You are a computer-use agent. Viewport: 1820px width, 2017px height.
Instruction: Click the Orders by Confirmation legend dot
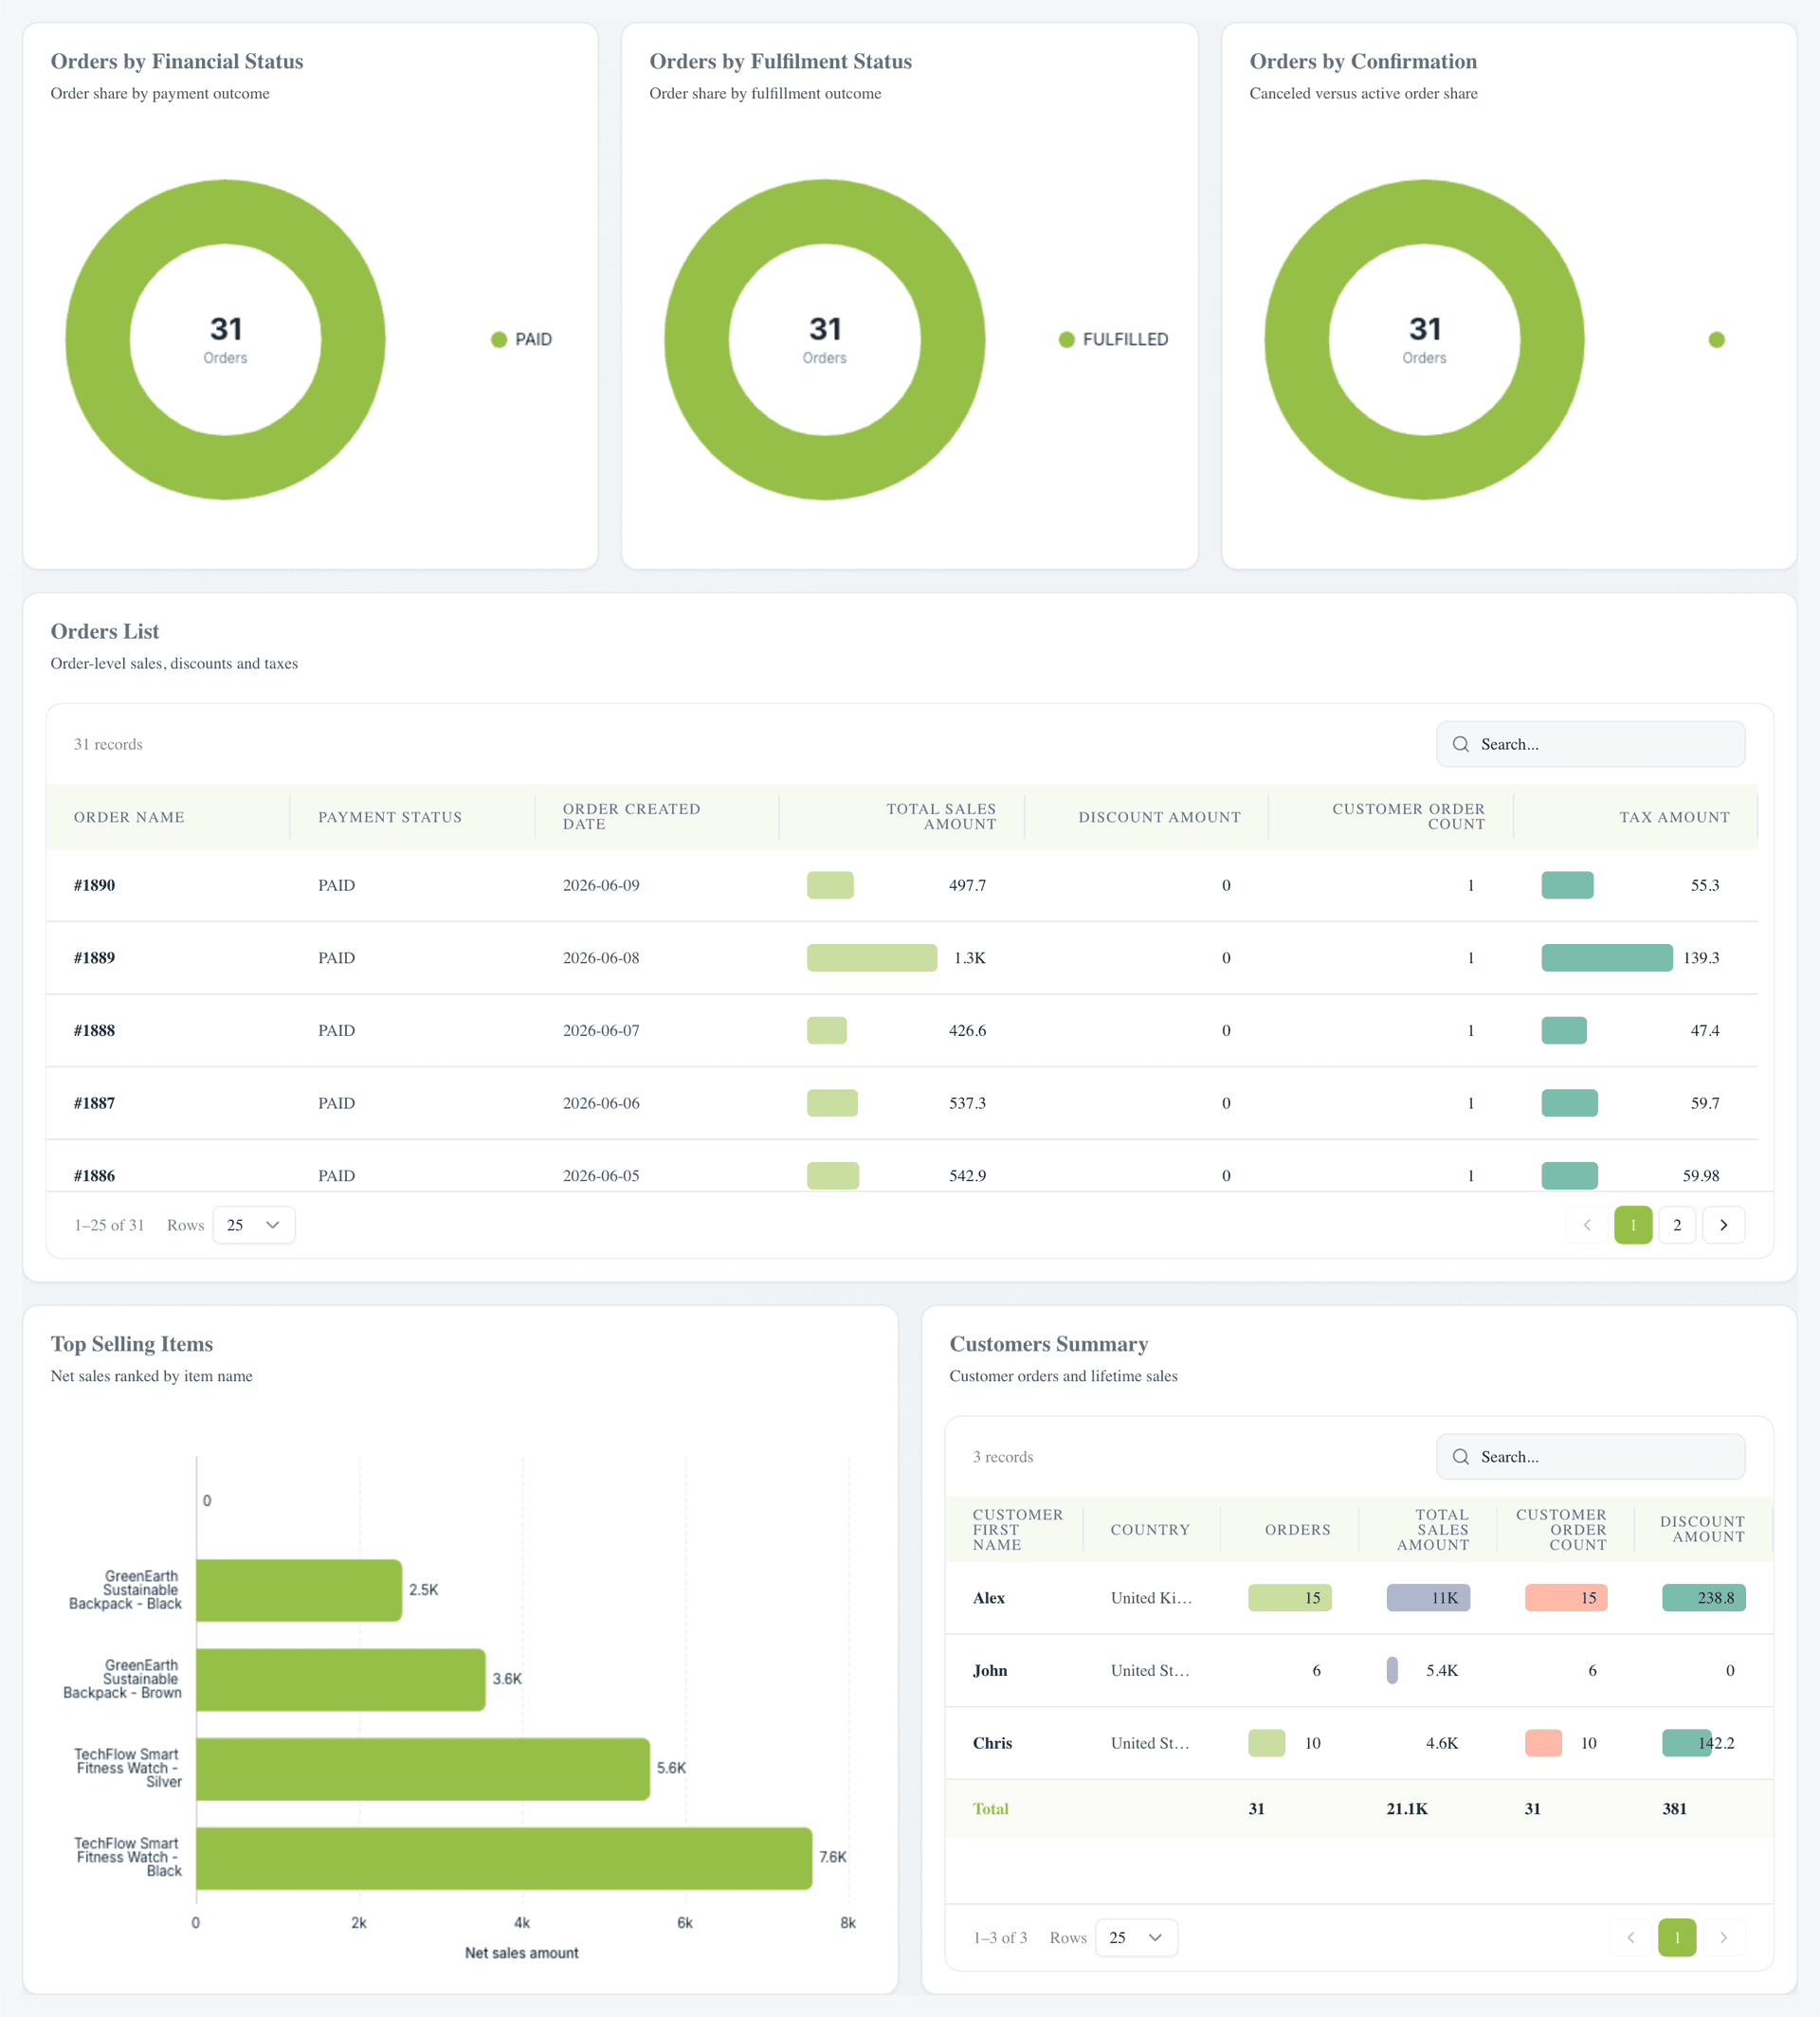coord(1717,340)
